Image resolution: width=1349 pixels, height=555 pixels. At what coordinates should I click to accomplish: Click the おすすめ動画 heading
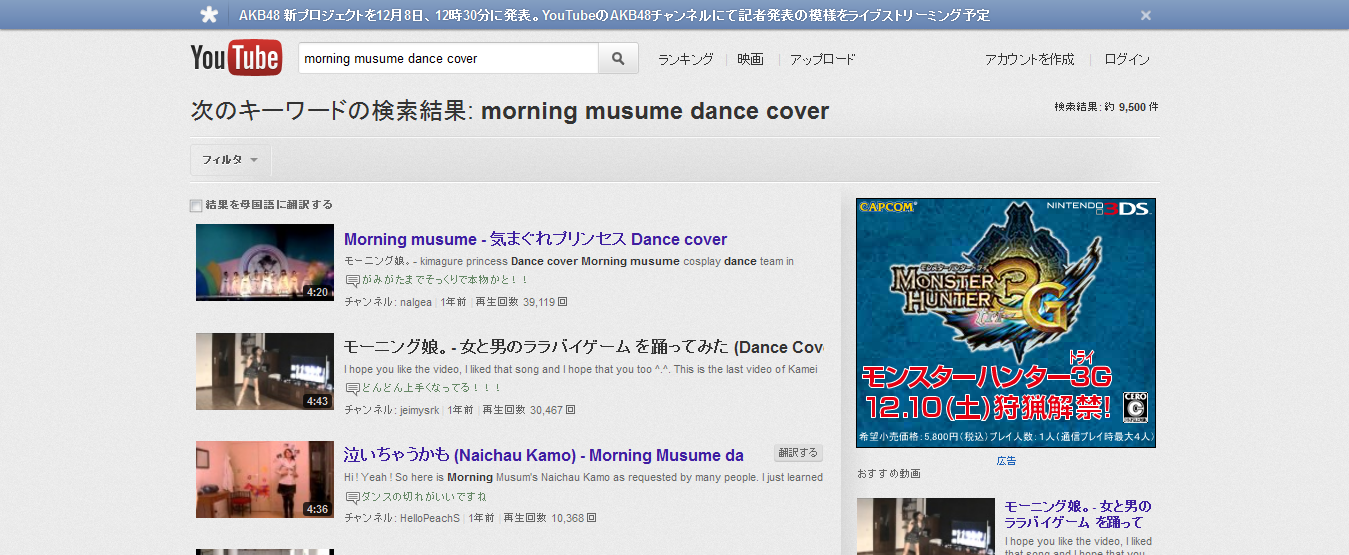889,473
